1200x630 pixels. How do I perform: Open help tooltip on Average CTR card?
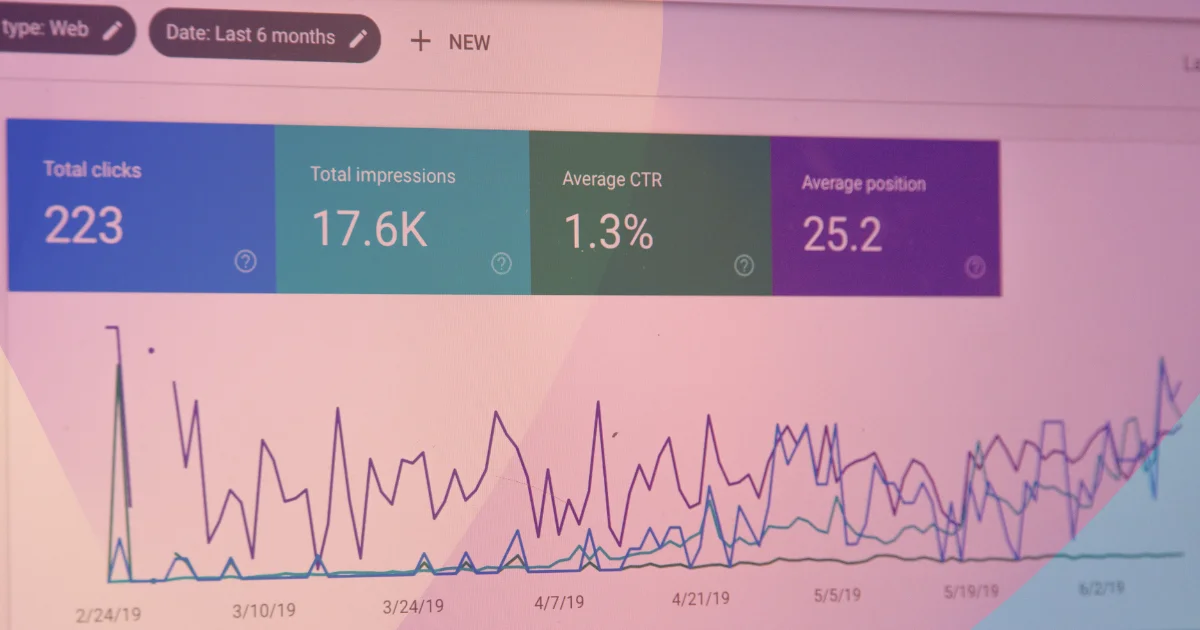coord(742,266)
